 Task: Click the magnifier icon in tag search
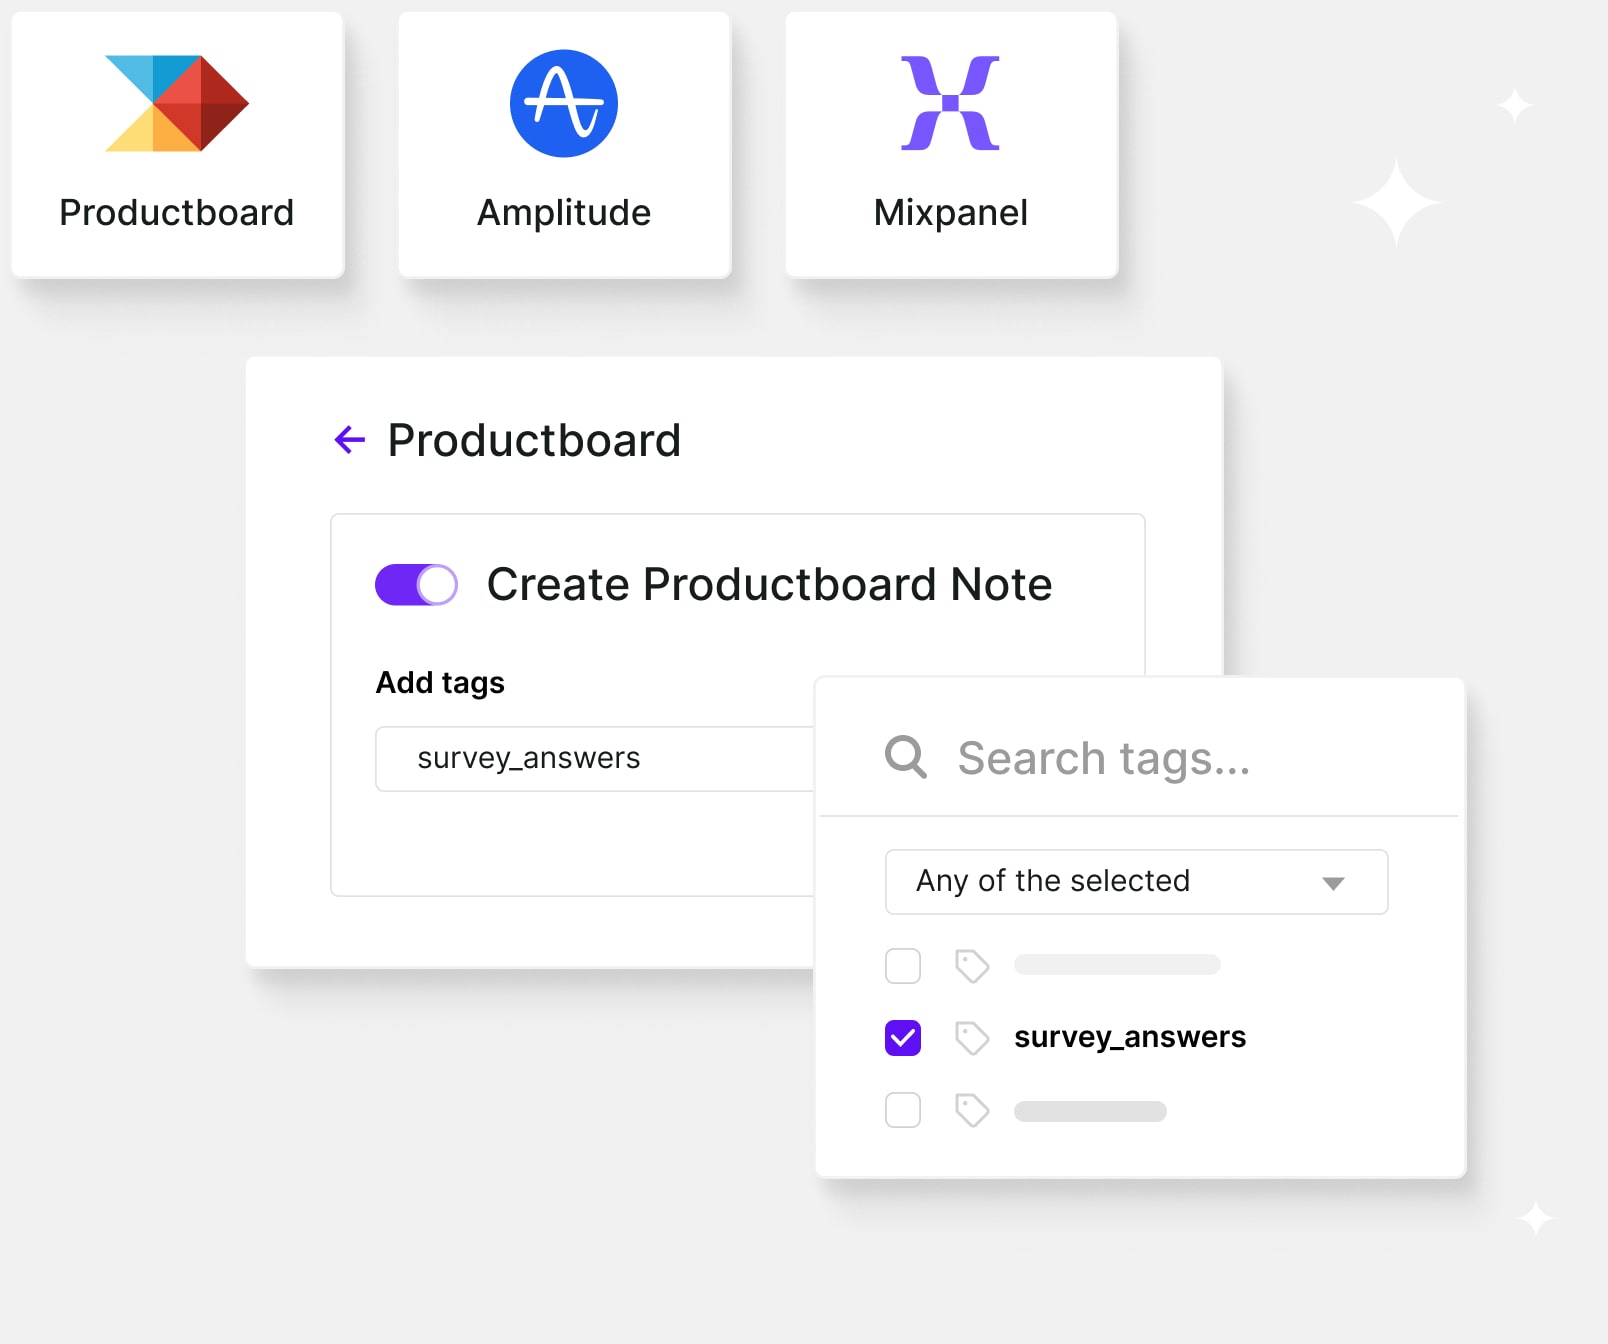tap(906, 757)
